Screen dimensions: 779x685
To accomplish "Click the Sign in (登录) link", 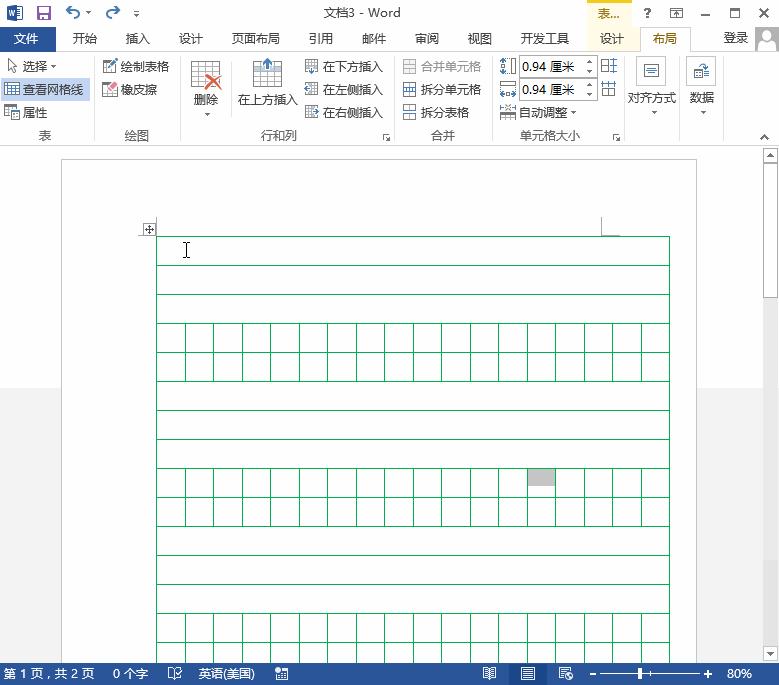I will (x=736, y=38).
